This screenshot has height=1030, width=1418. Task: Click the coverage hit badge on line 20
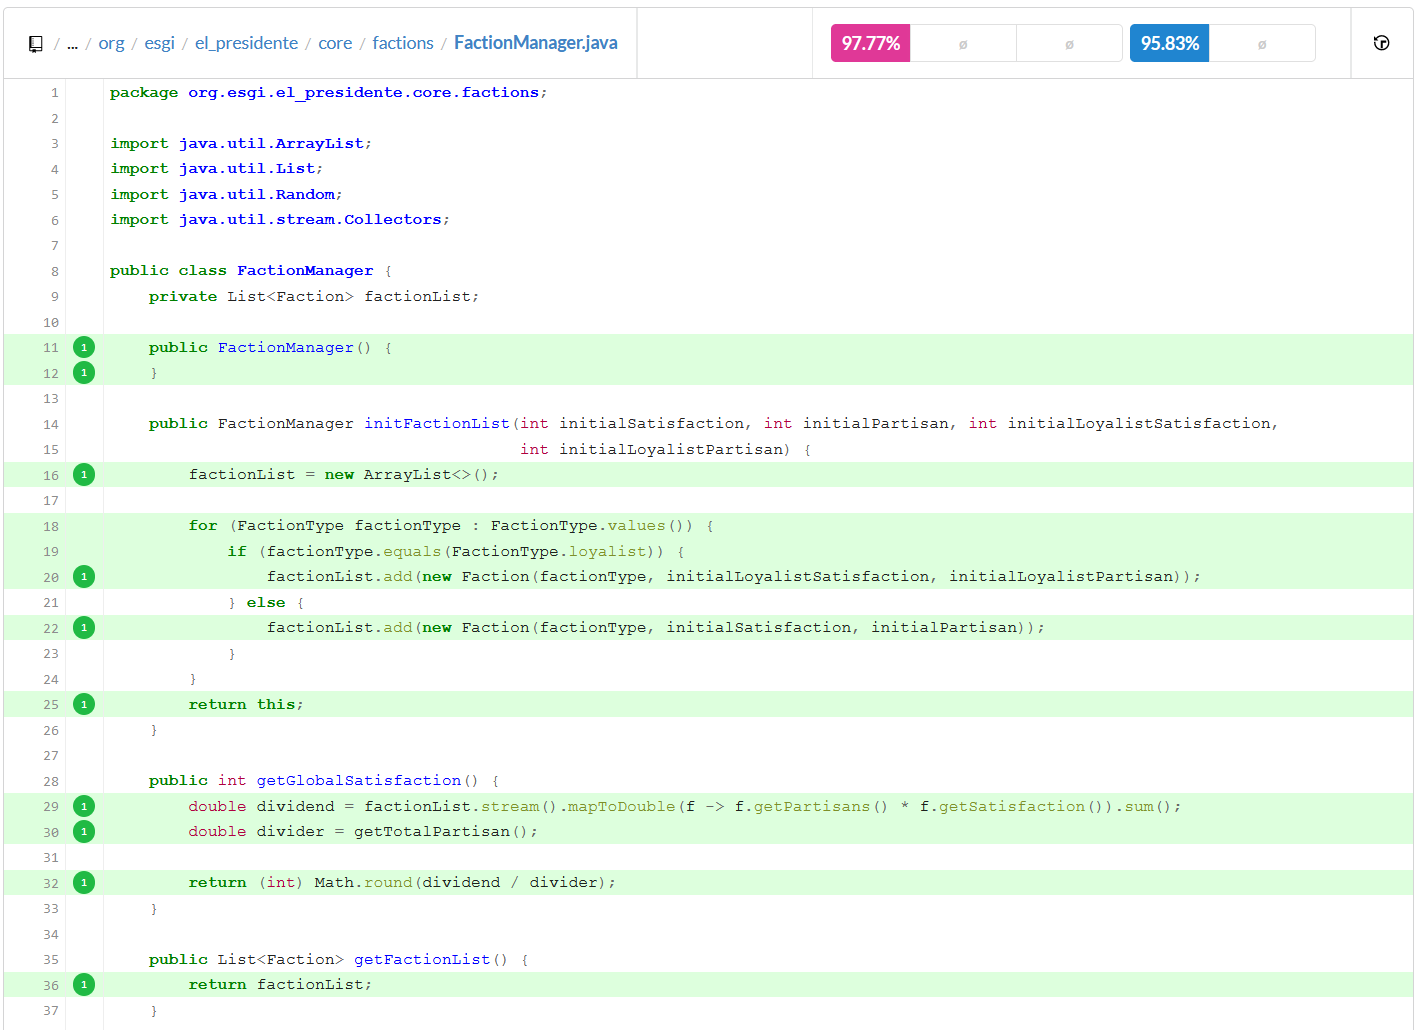coord(84,577)
